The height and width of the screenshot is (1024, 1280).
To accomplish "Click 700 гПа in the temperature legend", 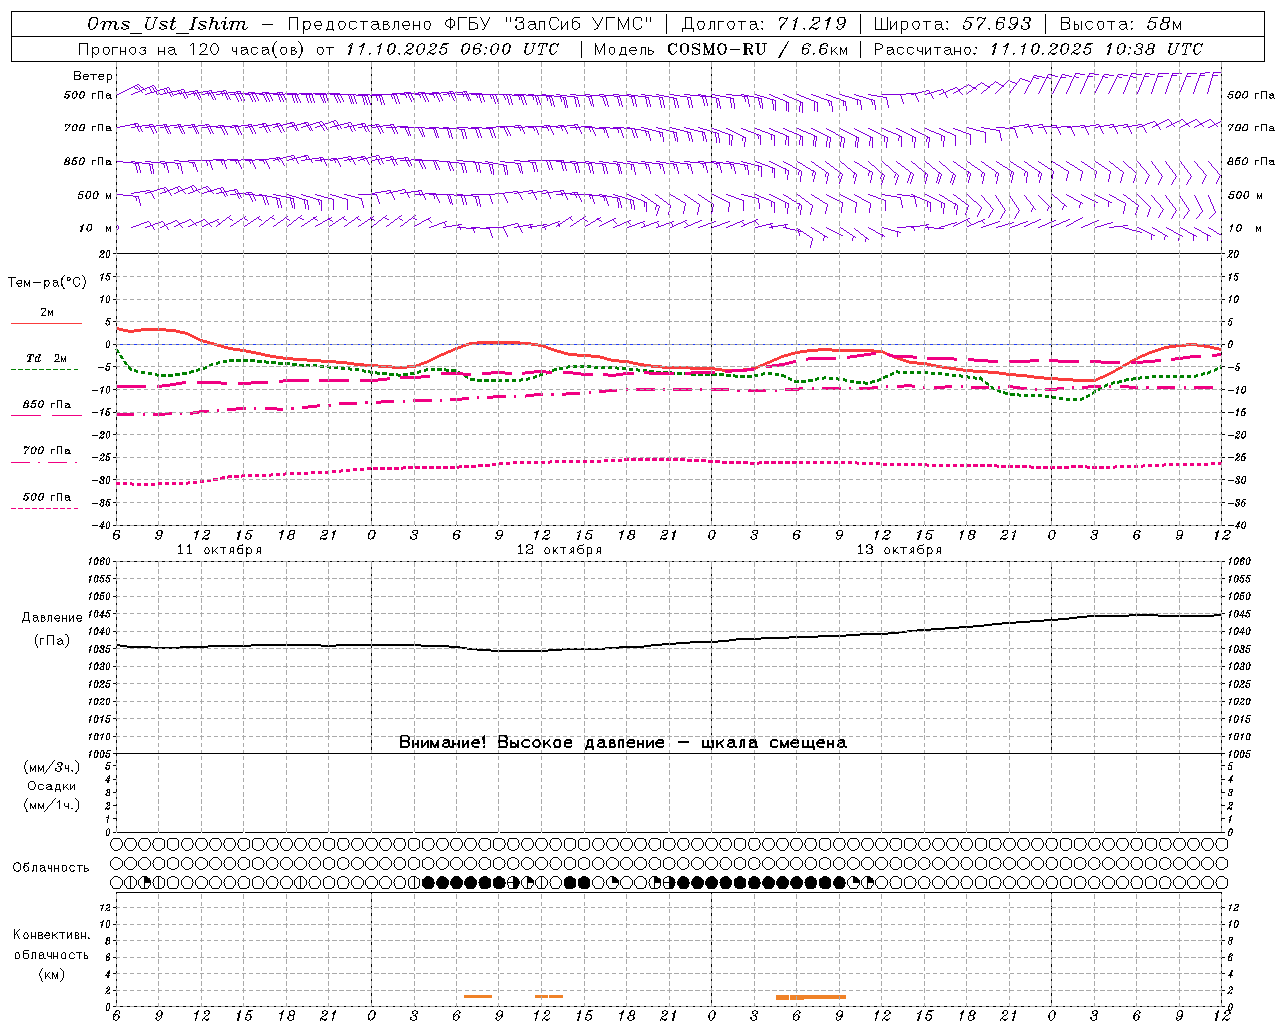I will coord(47,451).
